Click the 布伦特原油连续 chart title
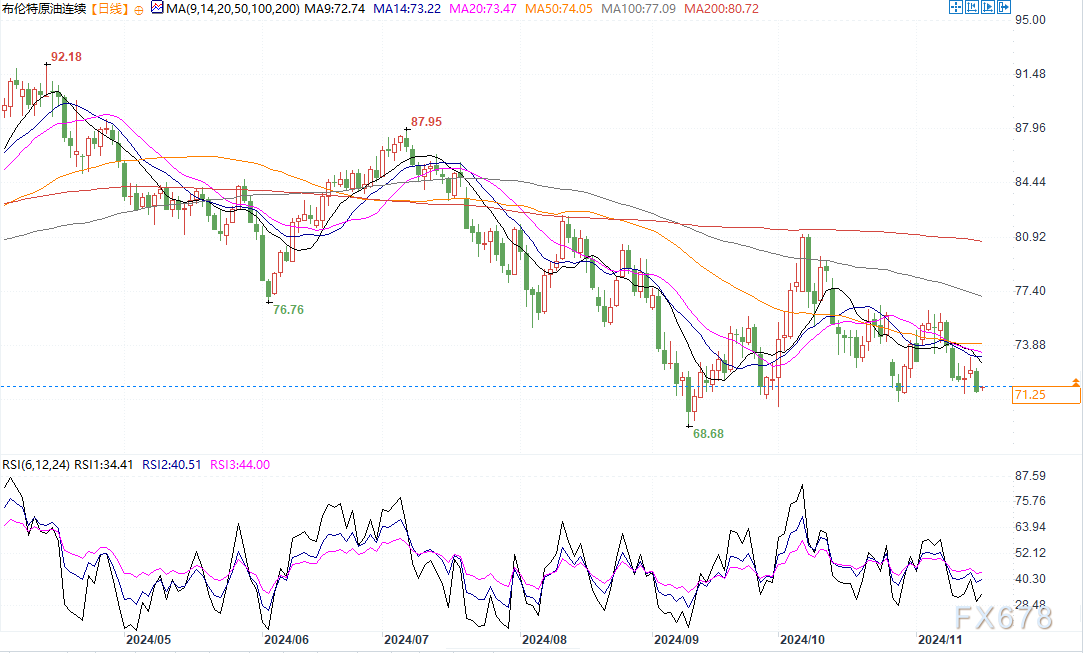The image size is (1083, 653). 44,9
